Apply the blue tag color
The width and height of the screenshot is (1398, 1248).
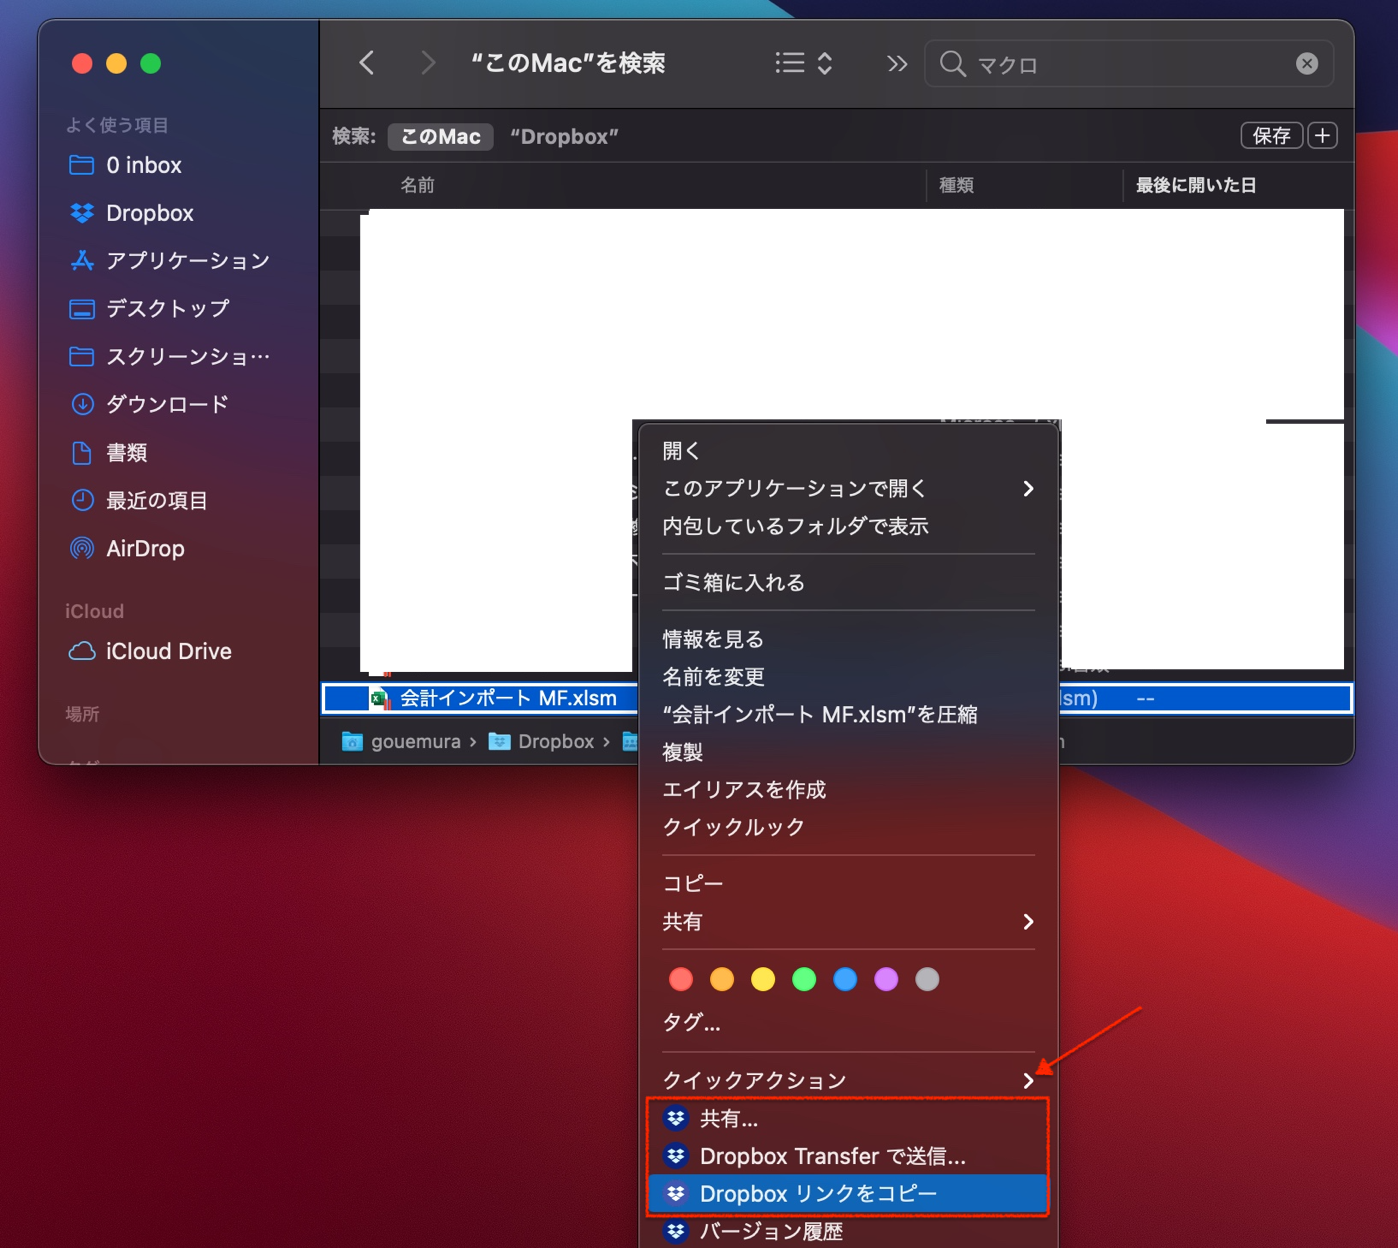845,979
